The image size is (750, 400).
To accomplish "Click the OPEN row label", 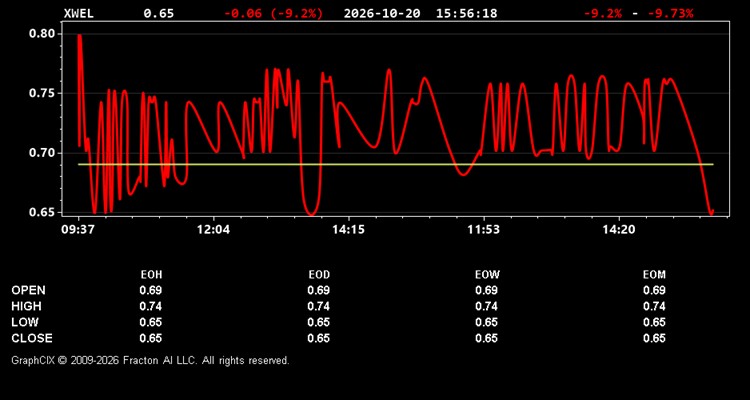I will 29,290.
